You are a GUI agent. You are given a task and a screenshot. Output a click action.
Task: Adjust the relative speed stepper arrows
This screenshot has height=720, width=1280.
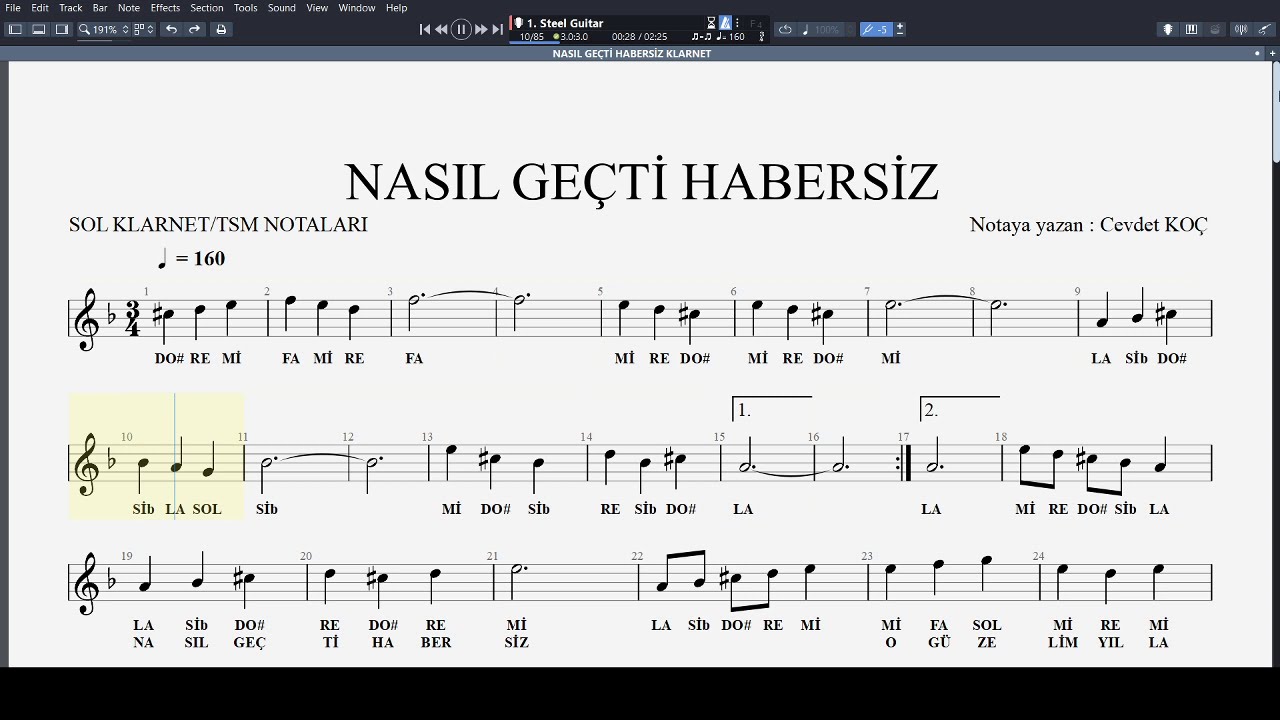850,30
